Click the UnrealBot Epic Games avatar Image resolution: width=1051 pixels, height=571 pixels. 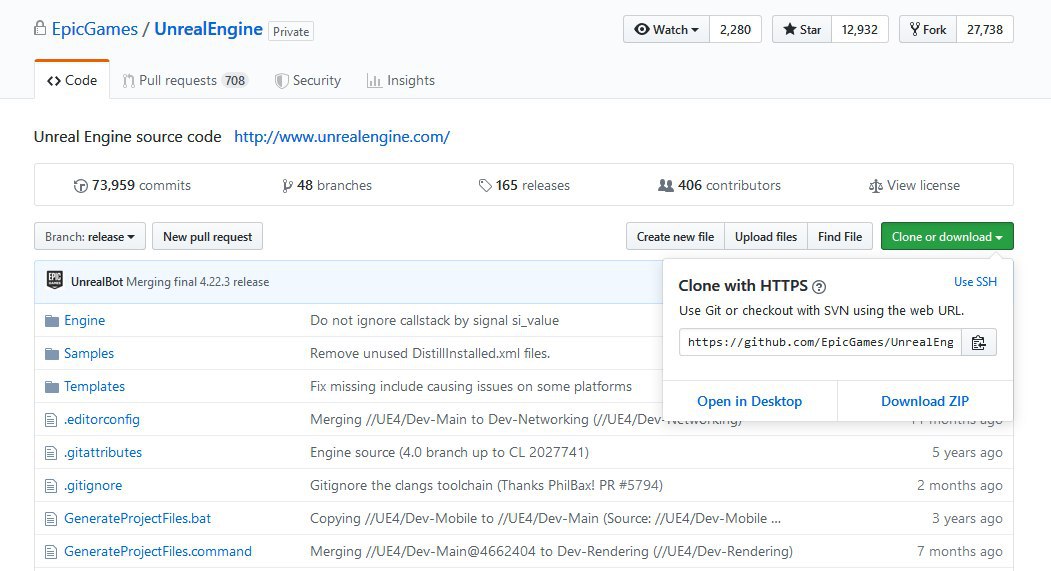pyautogui.click(x=55, y=280)
